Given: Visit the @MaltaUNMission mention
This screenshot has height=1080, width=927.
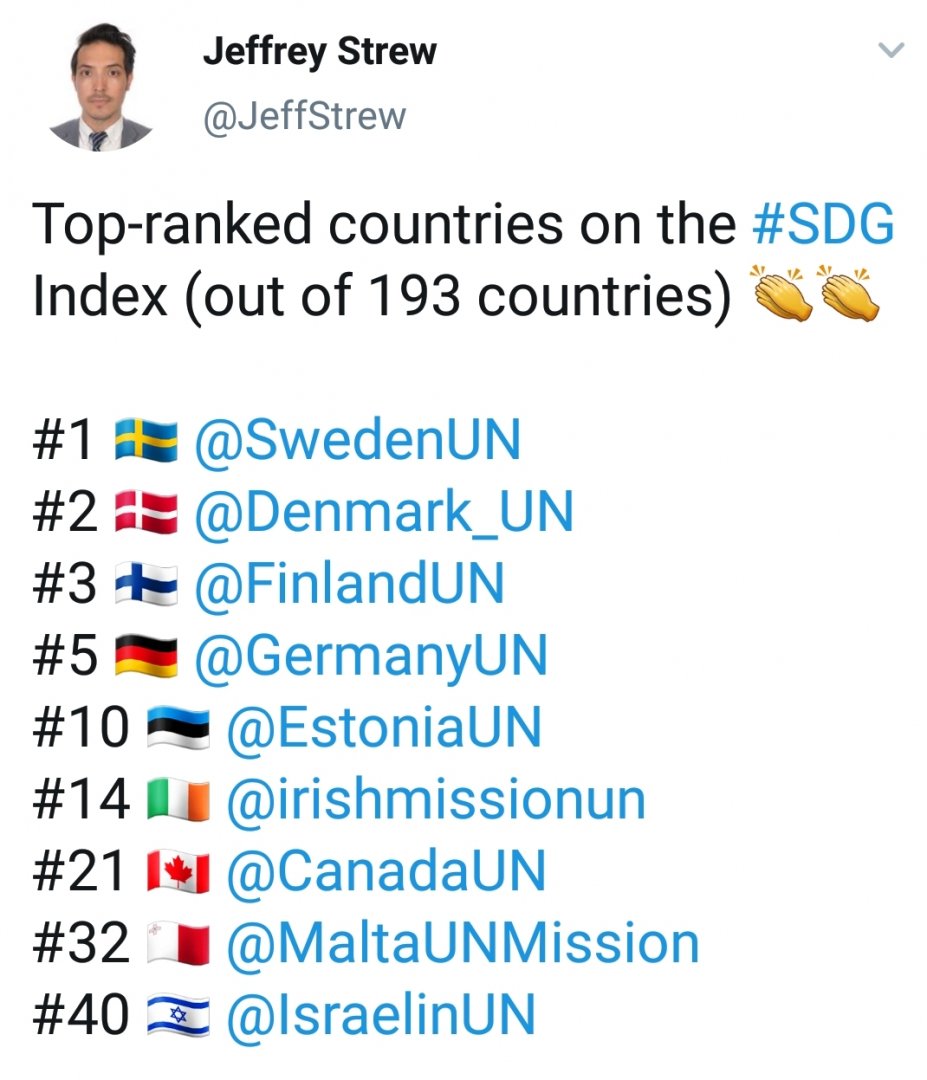Looking at the screenshot, I should pyautogui.click(x=463, y=943).
